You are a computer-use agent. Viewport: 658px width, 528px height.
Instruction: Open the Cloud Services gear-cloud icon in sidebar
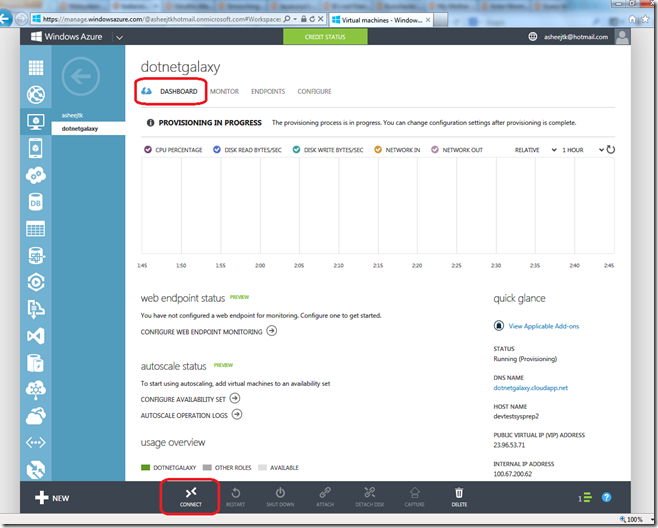(36, 175)
